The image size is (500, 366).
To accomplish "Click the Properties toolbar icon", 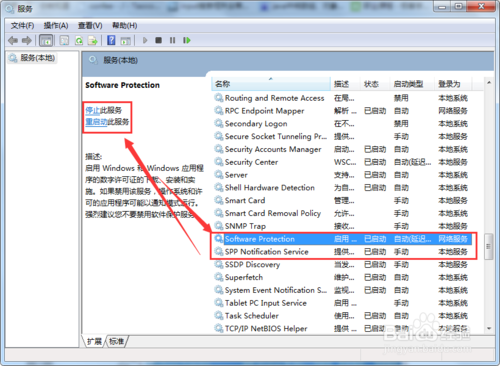I will [64, 41].
